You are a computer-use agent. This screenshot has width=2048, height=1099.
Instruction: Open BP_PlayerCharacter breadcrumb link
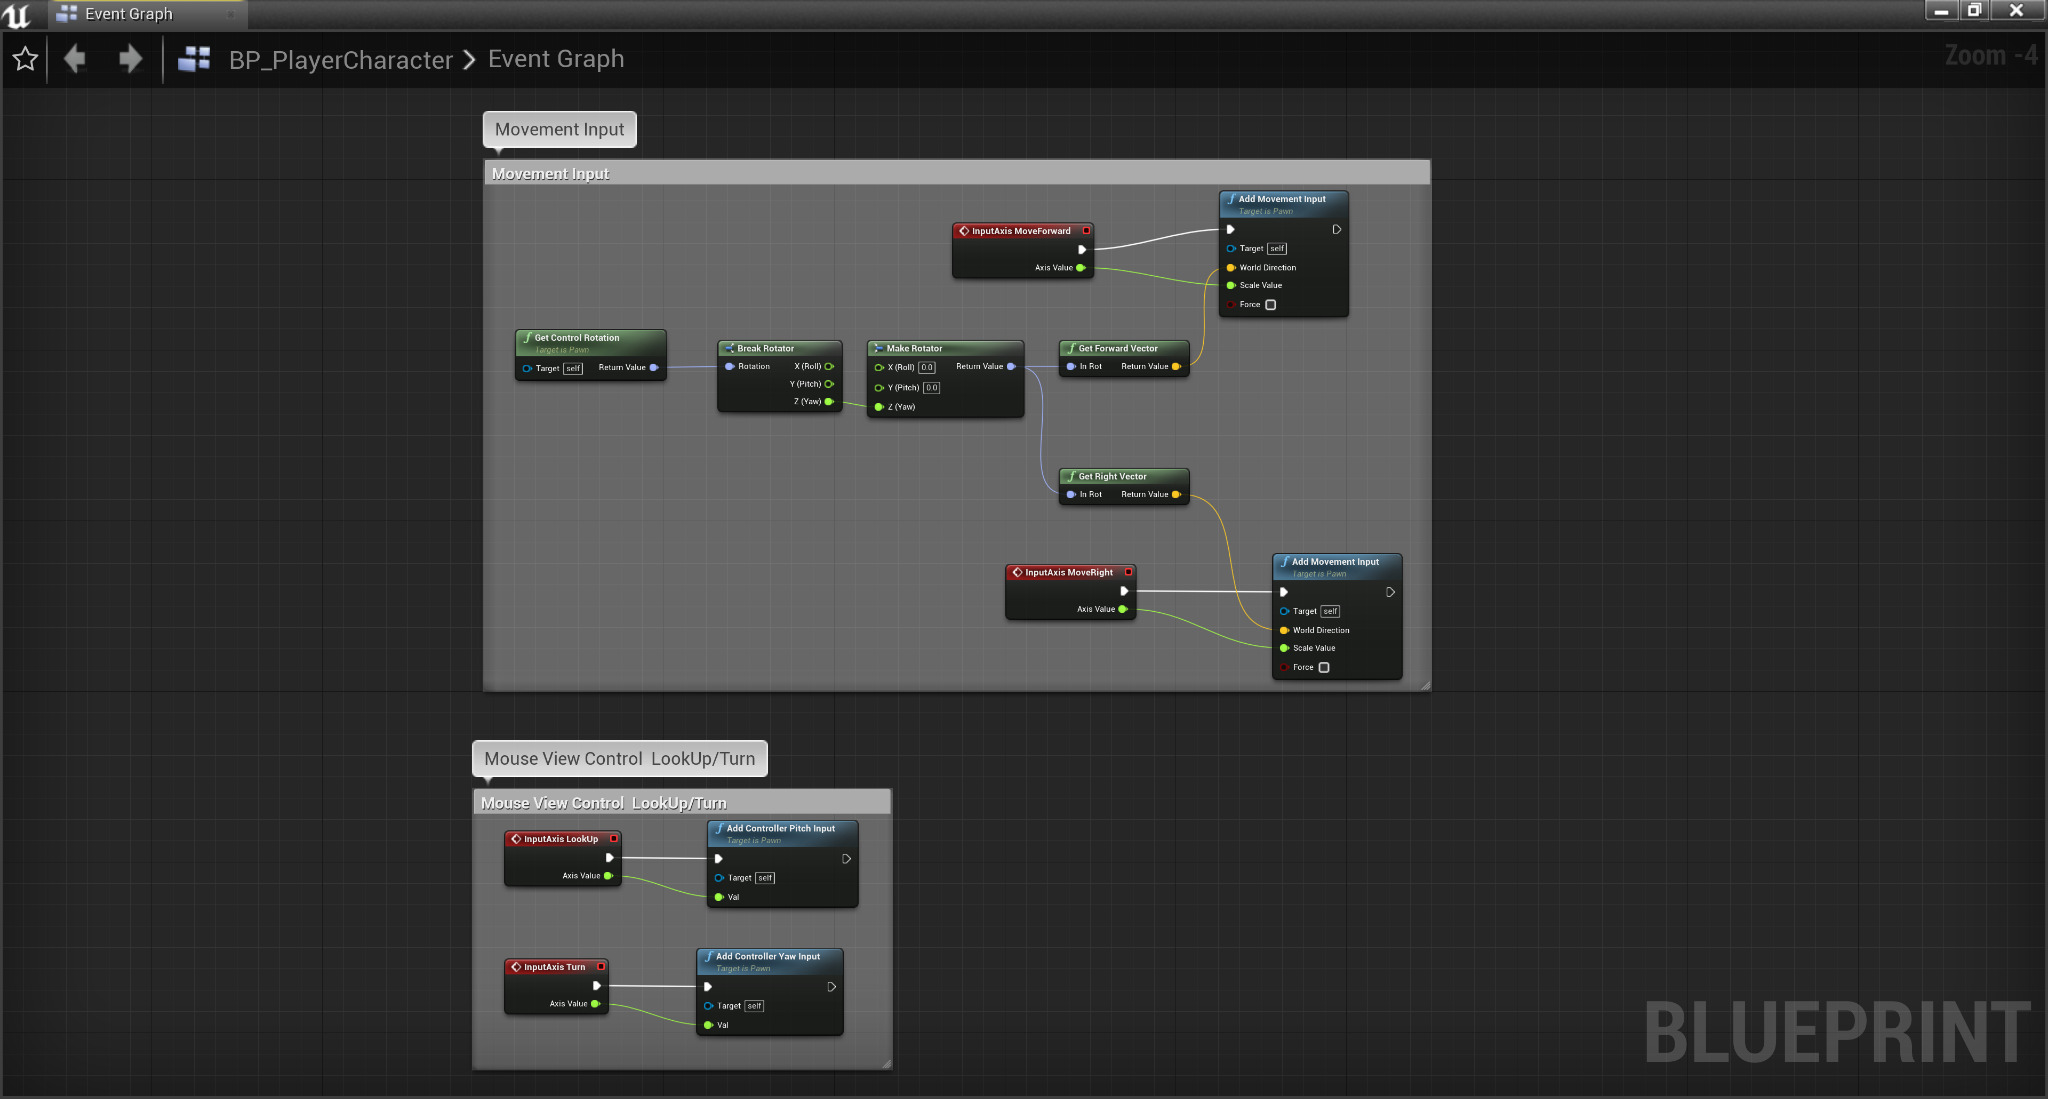click(341, 60)
